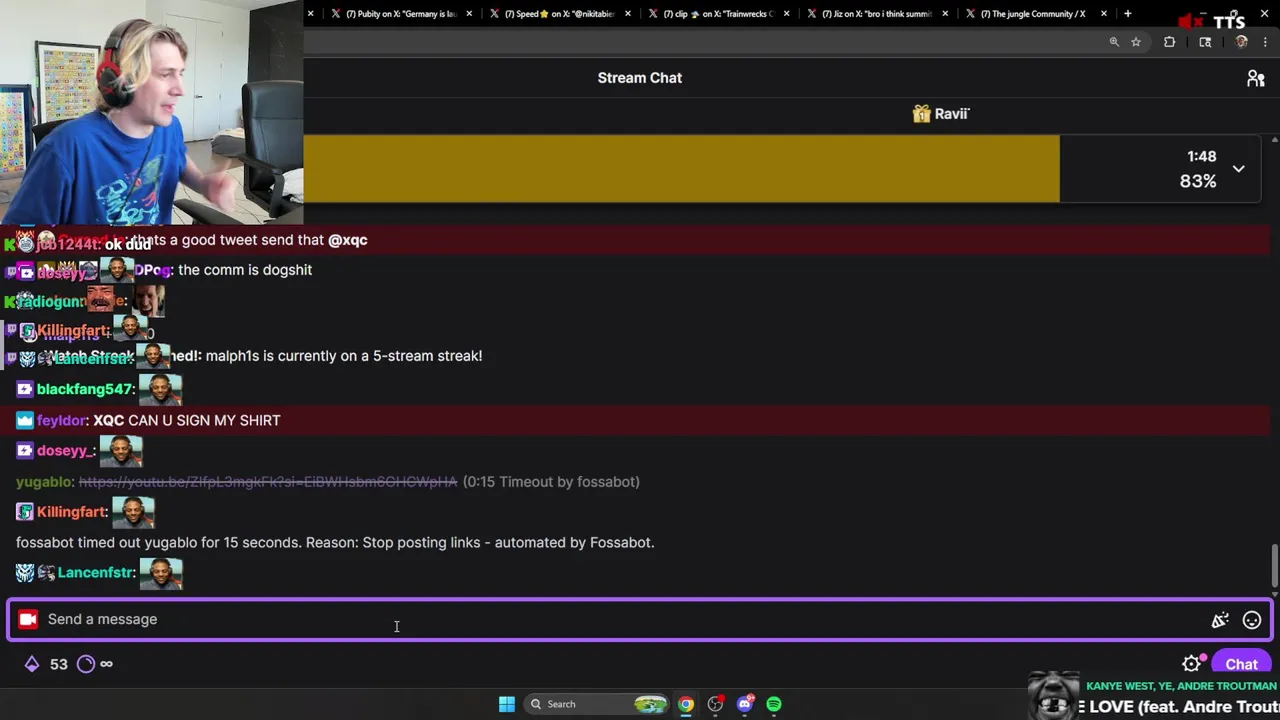
Task: Click the browser media control icon
Action: point(1205,42)
